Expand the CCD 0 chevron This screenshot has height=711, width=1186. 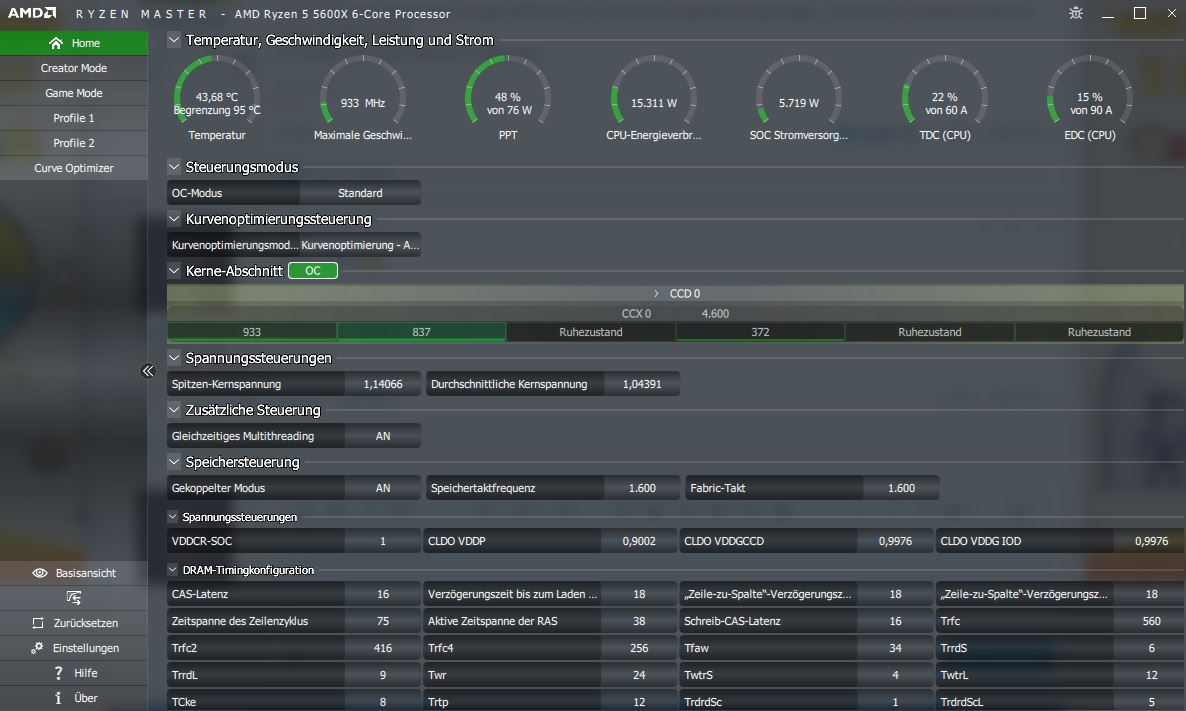pyautogui.click(x=656, y=293)
